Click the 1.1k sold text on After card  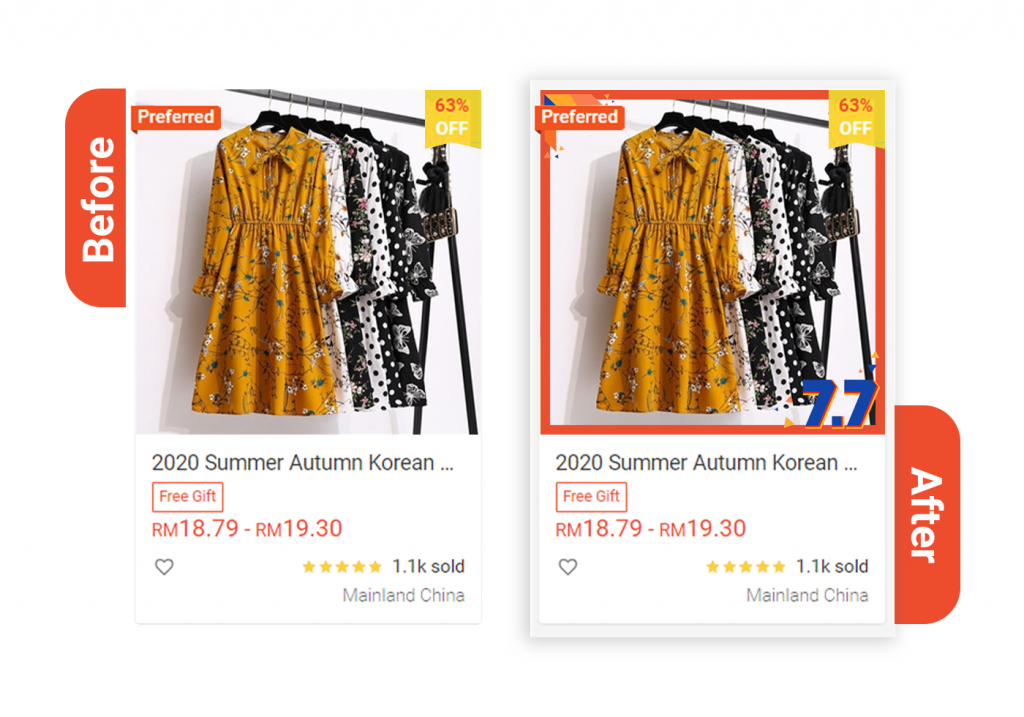click(832, 566)
